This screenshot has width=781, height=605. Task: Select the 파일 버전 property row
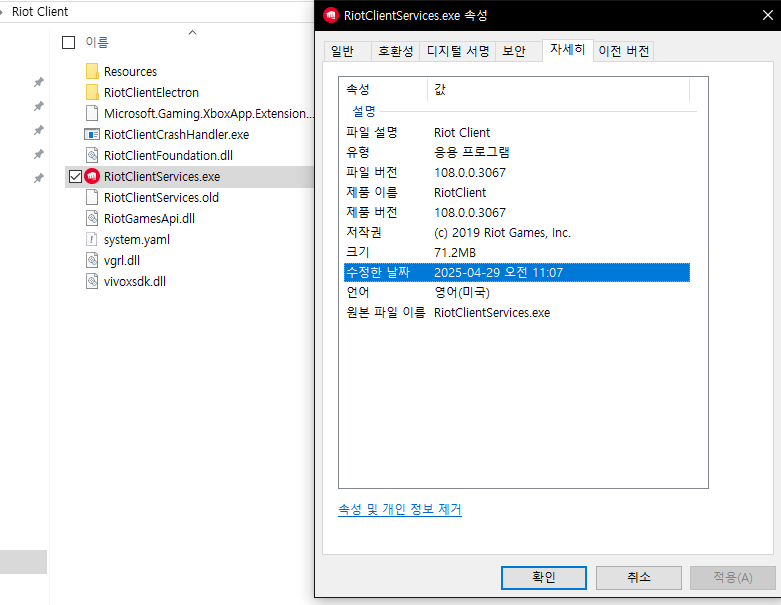point(517,172)
